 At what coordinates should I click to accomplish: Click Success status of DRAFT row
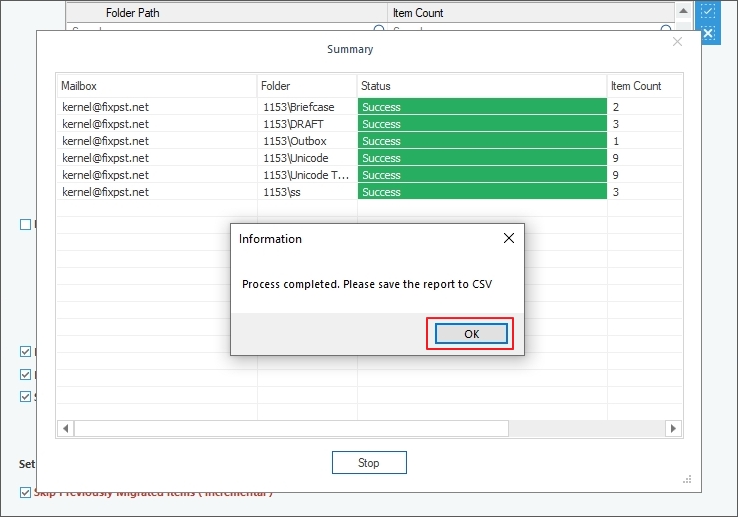[x=482, y=124]
